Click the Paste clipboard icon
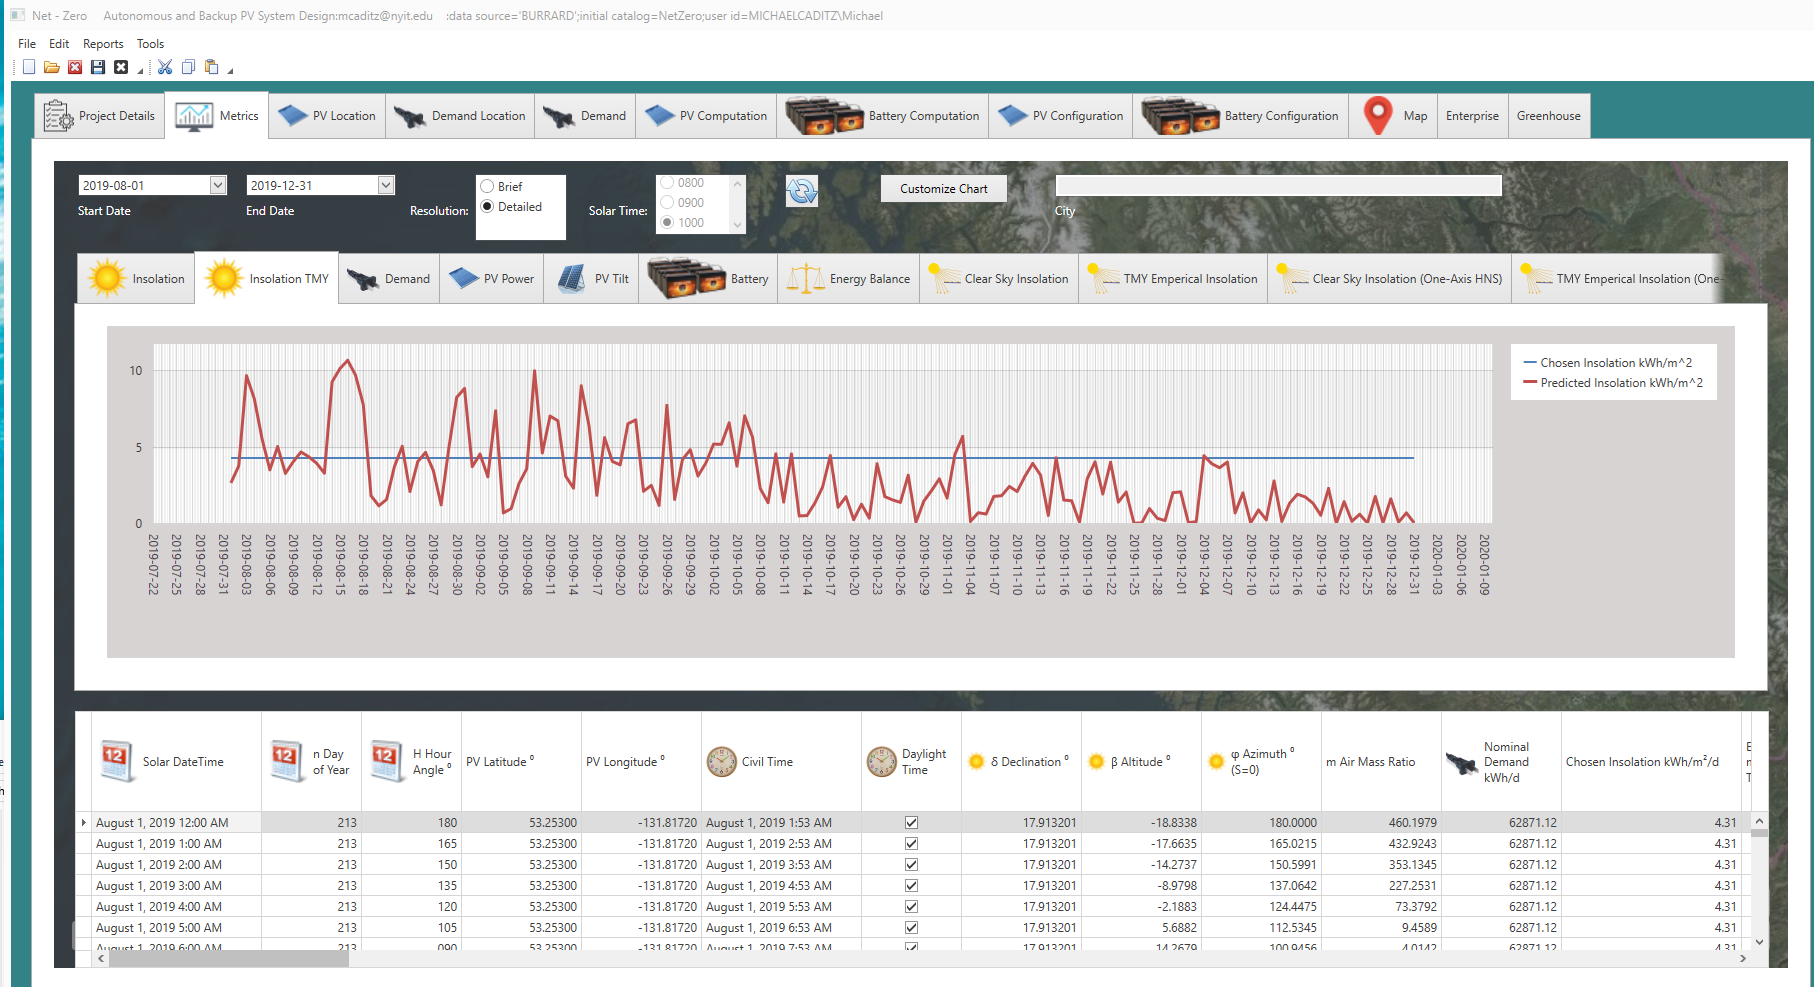 (211, 67)
